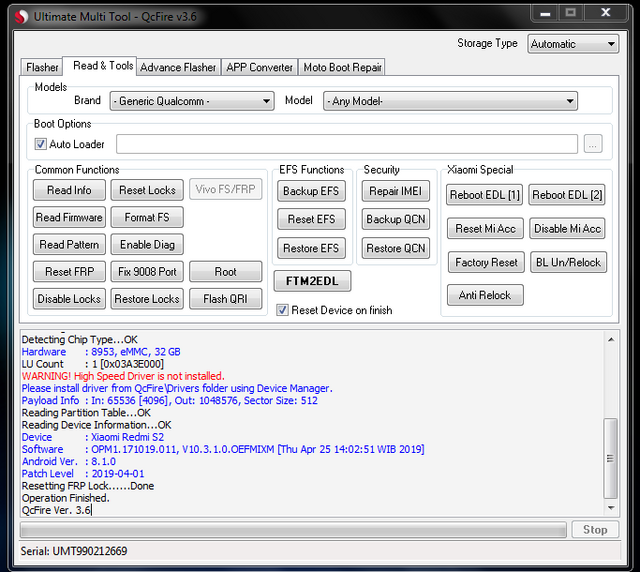The height and width of the screenshot is (572, 640).
Task: Click the Restore EFS button
Action: 311,248
